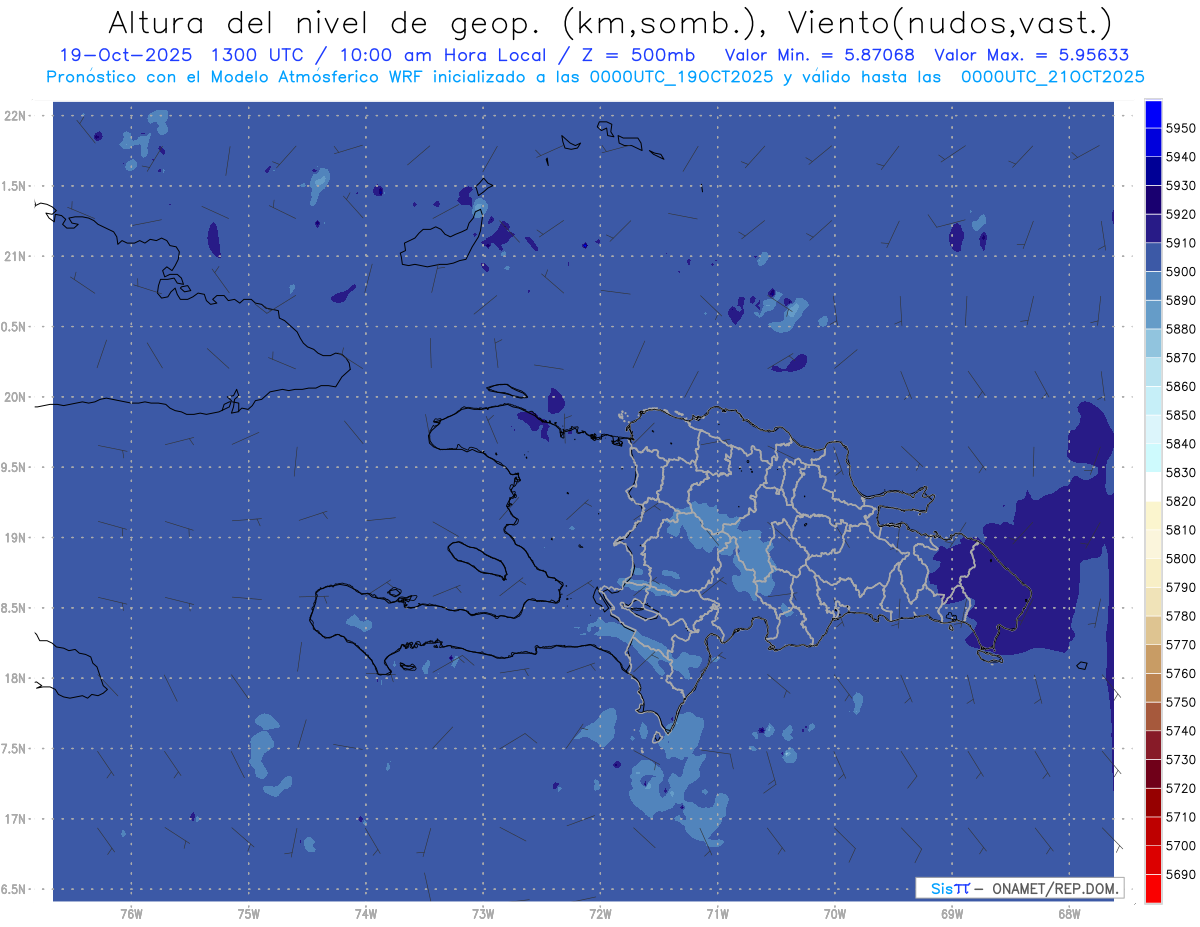Click the colorbar swatch between 5740 and 5730
The width and height of the screenshot is (1200, 927).
[1153, 745]
